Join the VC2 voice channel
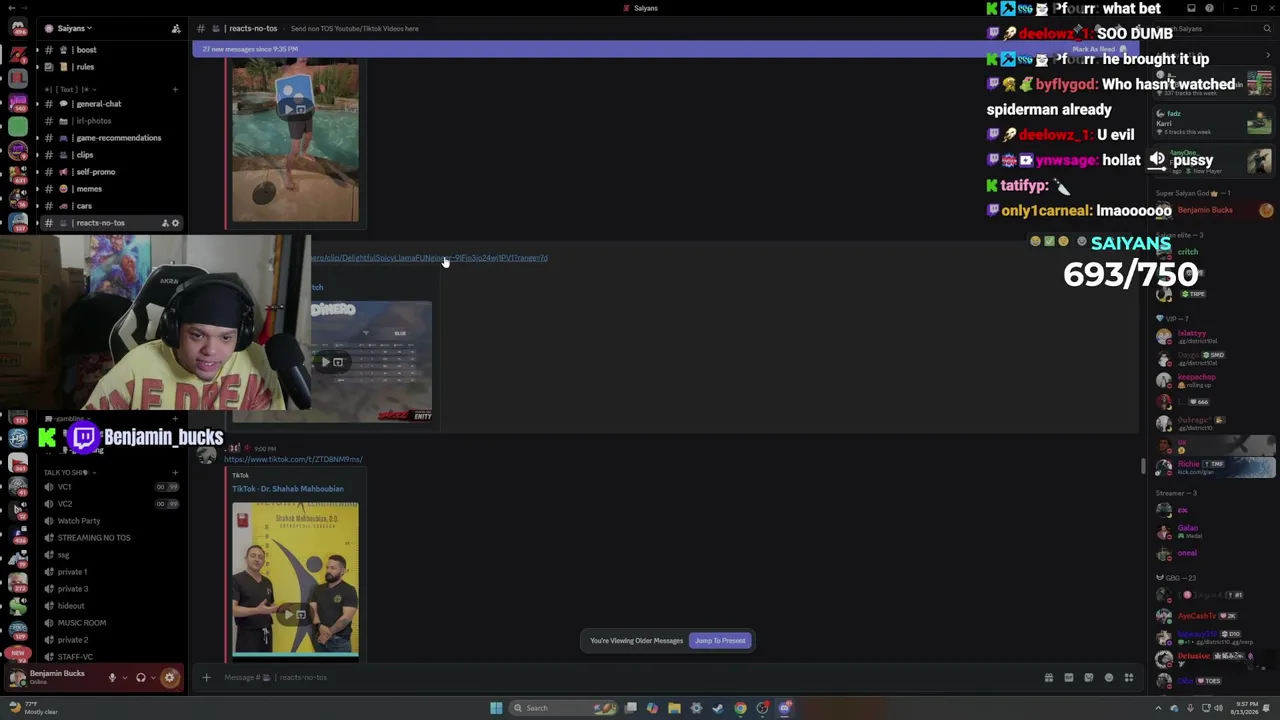Viewport: 1280px width, 720px height. [x=110, y=504]
